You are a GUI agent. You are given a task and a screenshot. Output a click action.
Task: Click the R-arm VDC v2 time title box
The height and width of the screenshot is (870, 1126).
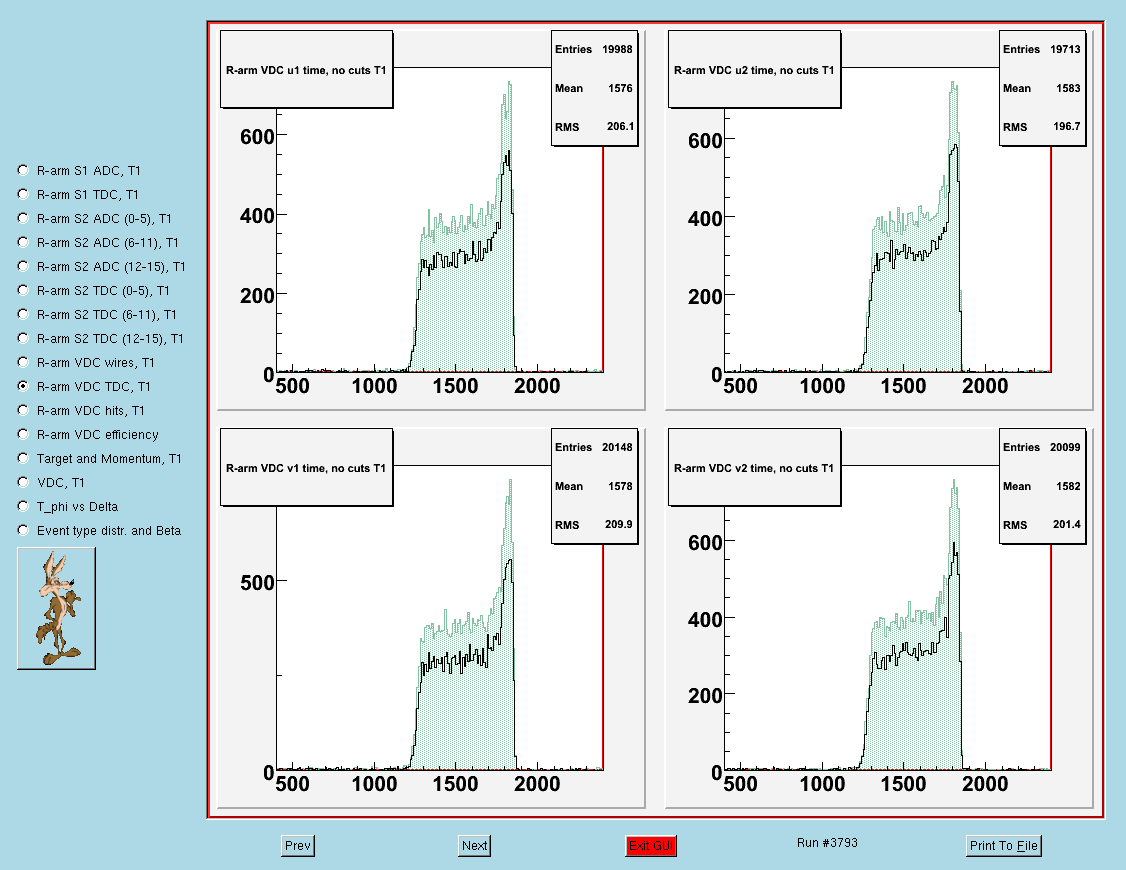[754, 467]
